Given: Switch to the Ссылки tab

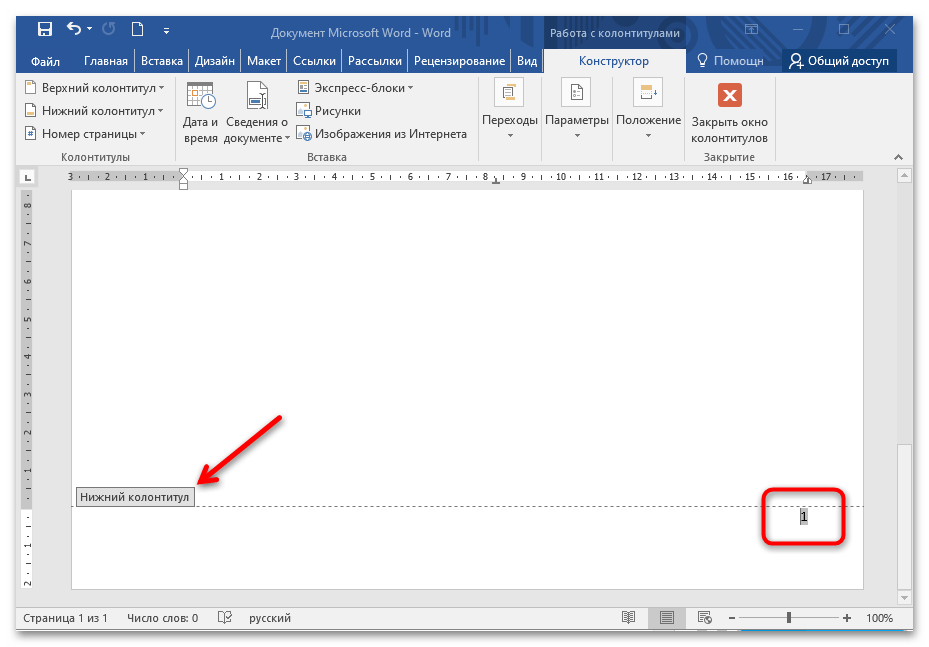Looking at the screenshot, I should [314, 61].
